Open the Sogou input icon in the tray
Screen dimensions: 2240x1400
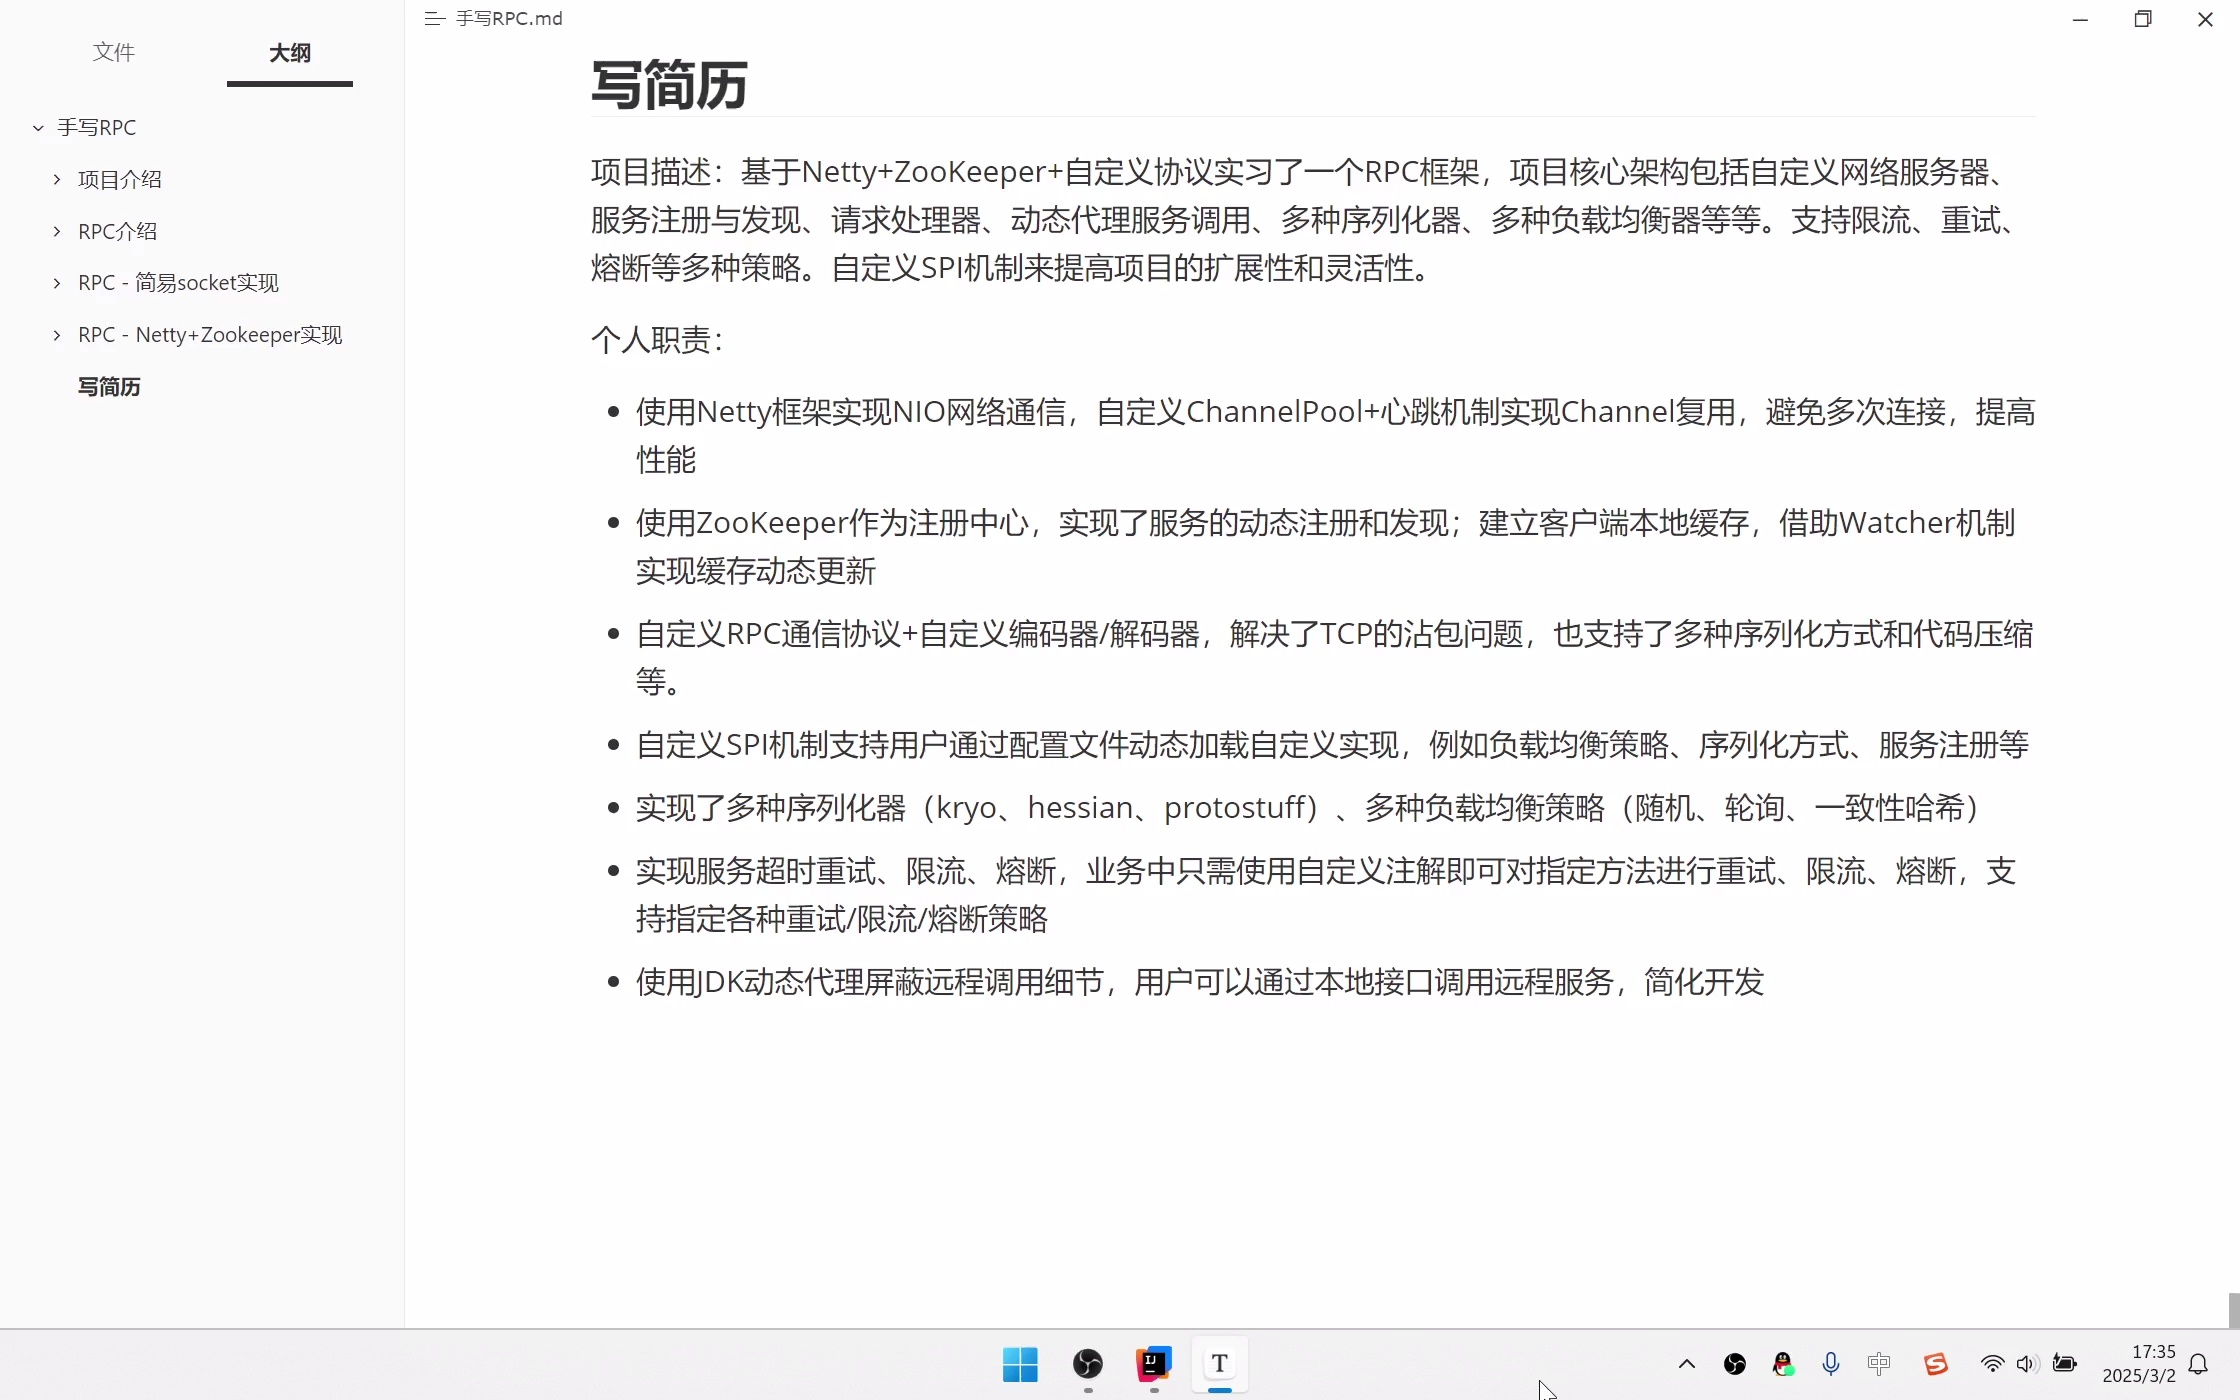1936,1363
